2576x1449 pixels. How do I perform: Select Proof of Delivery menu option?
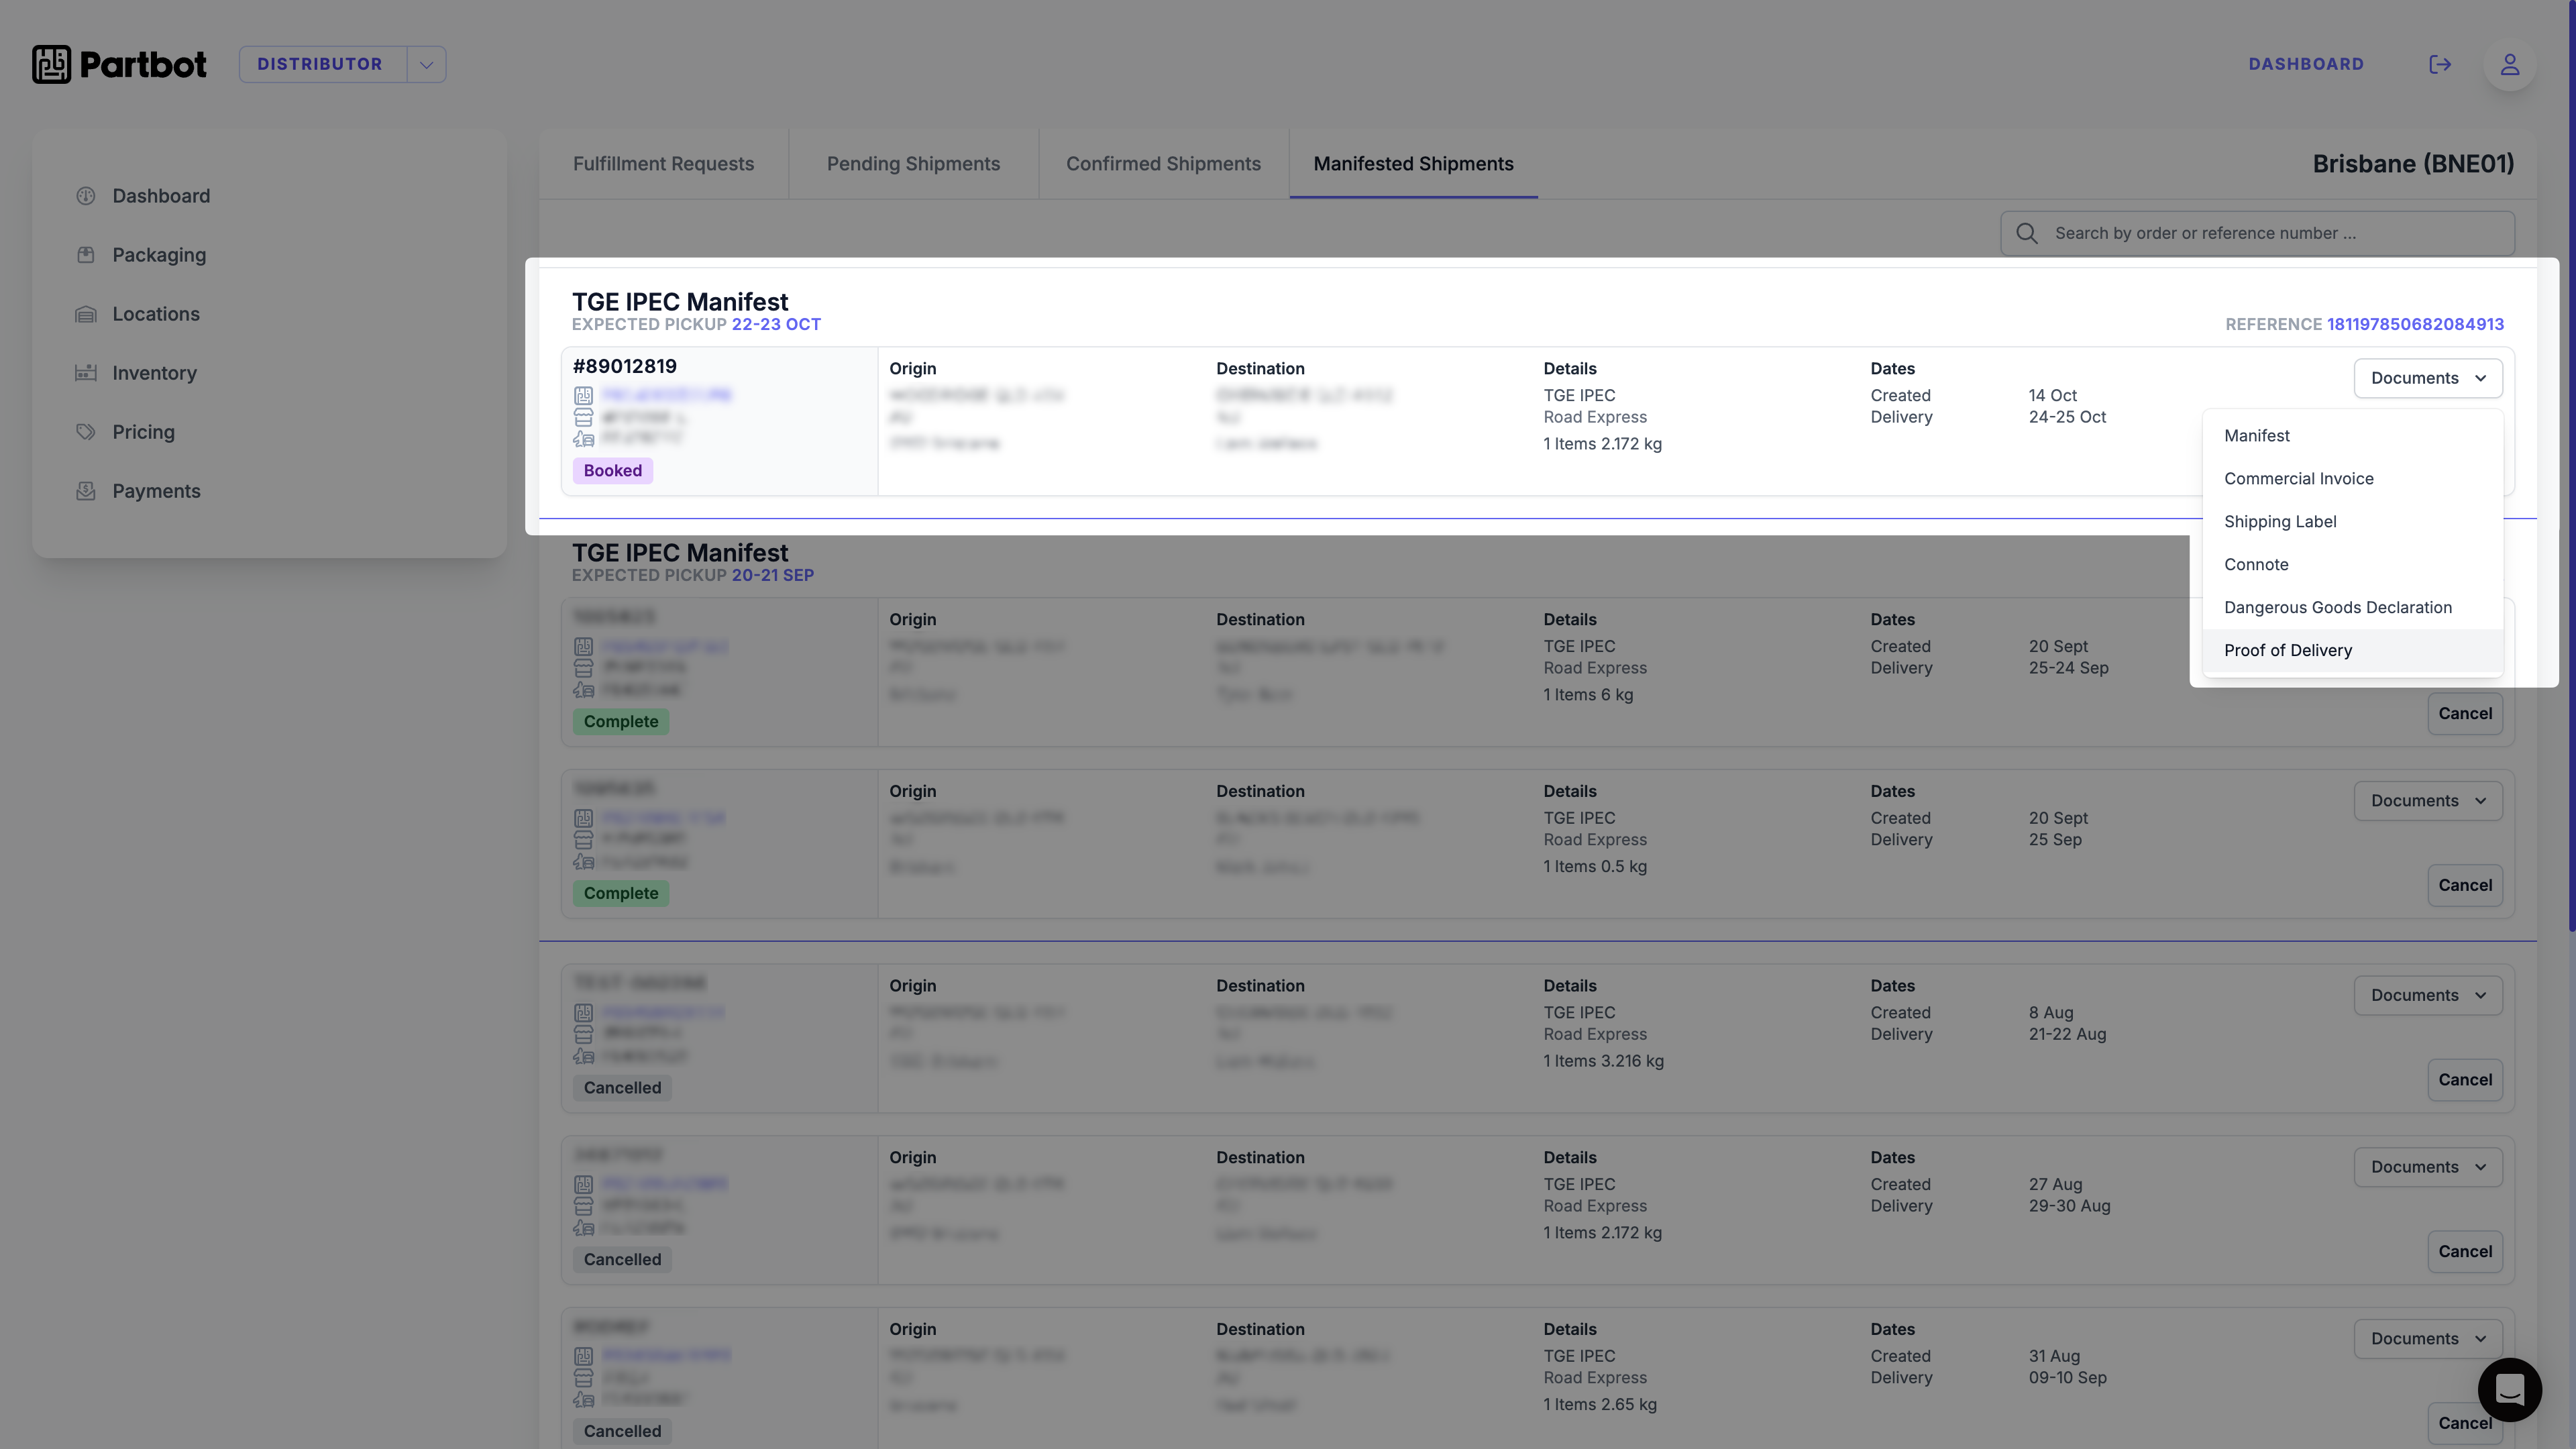coord(2288,650)
